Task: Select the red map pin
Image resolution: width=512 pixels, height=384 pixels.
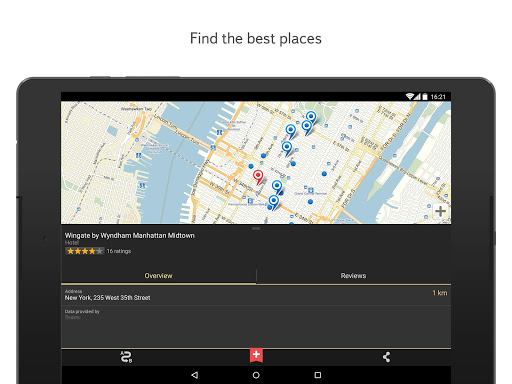Action: tap(258, 177)
